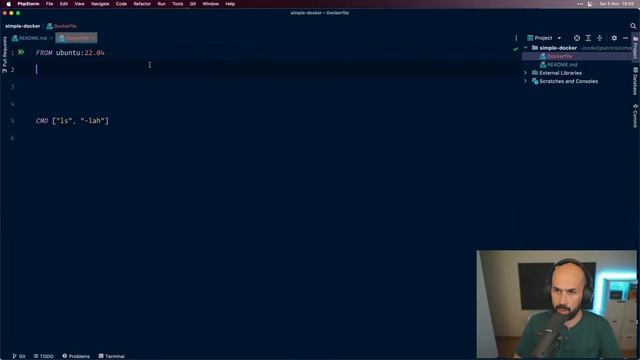Click line number 6 in the gutter

[x=13, y=138]
